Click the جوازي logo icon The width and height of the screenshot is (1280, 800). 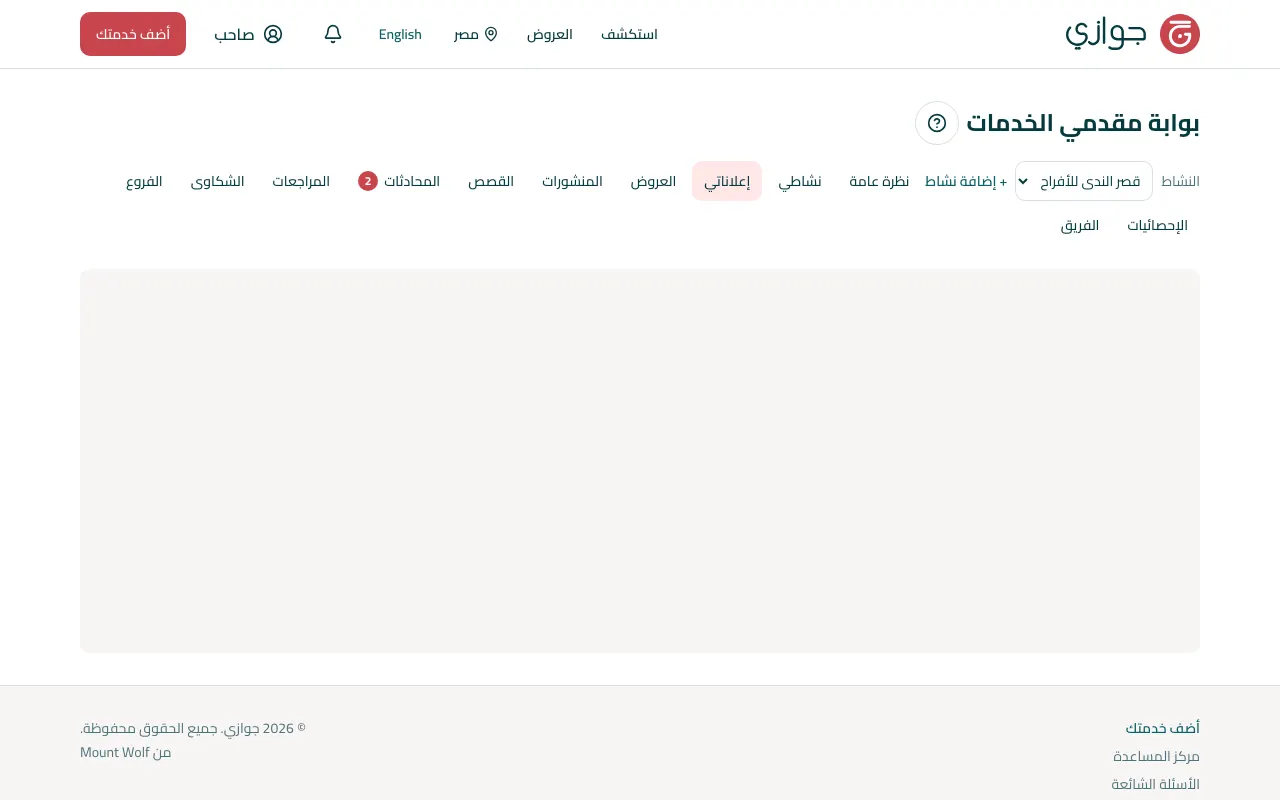pyautogui.click(x=1180, y=34)
